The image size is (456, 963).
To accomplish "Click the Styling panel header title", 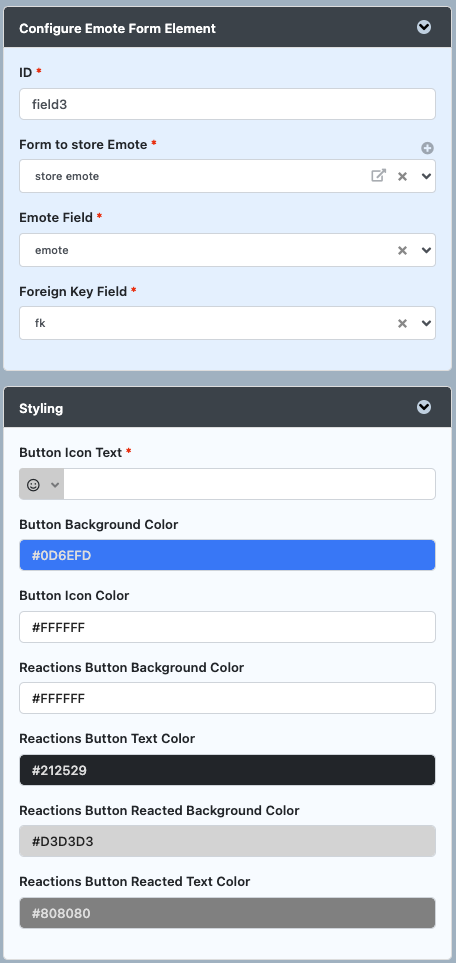I will coord(41,408).
